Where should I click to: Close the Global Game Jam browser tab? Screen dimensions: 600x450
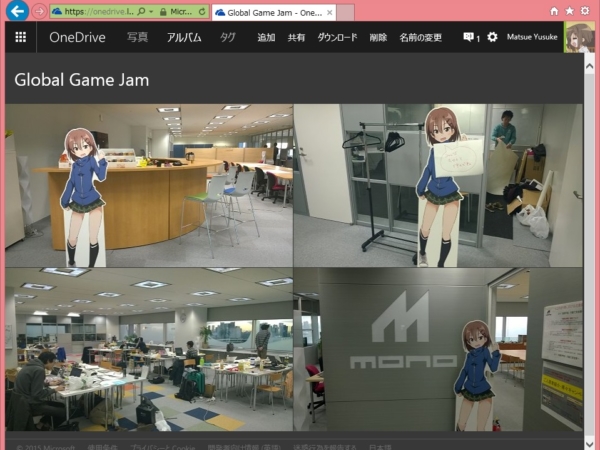pyautogui.click(x=329, y=13)
